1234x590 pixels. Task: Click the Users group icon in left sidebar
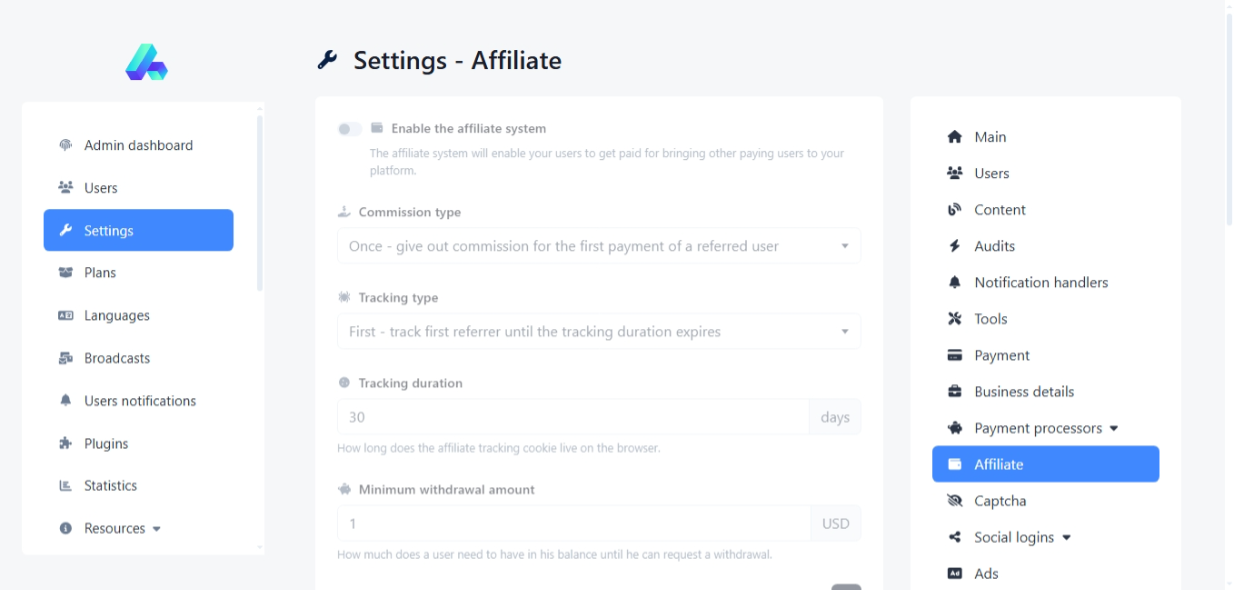coord(66,188)
